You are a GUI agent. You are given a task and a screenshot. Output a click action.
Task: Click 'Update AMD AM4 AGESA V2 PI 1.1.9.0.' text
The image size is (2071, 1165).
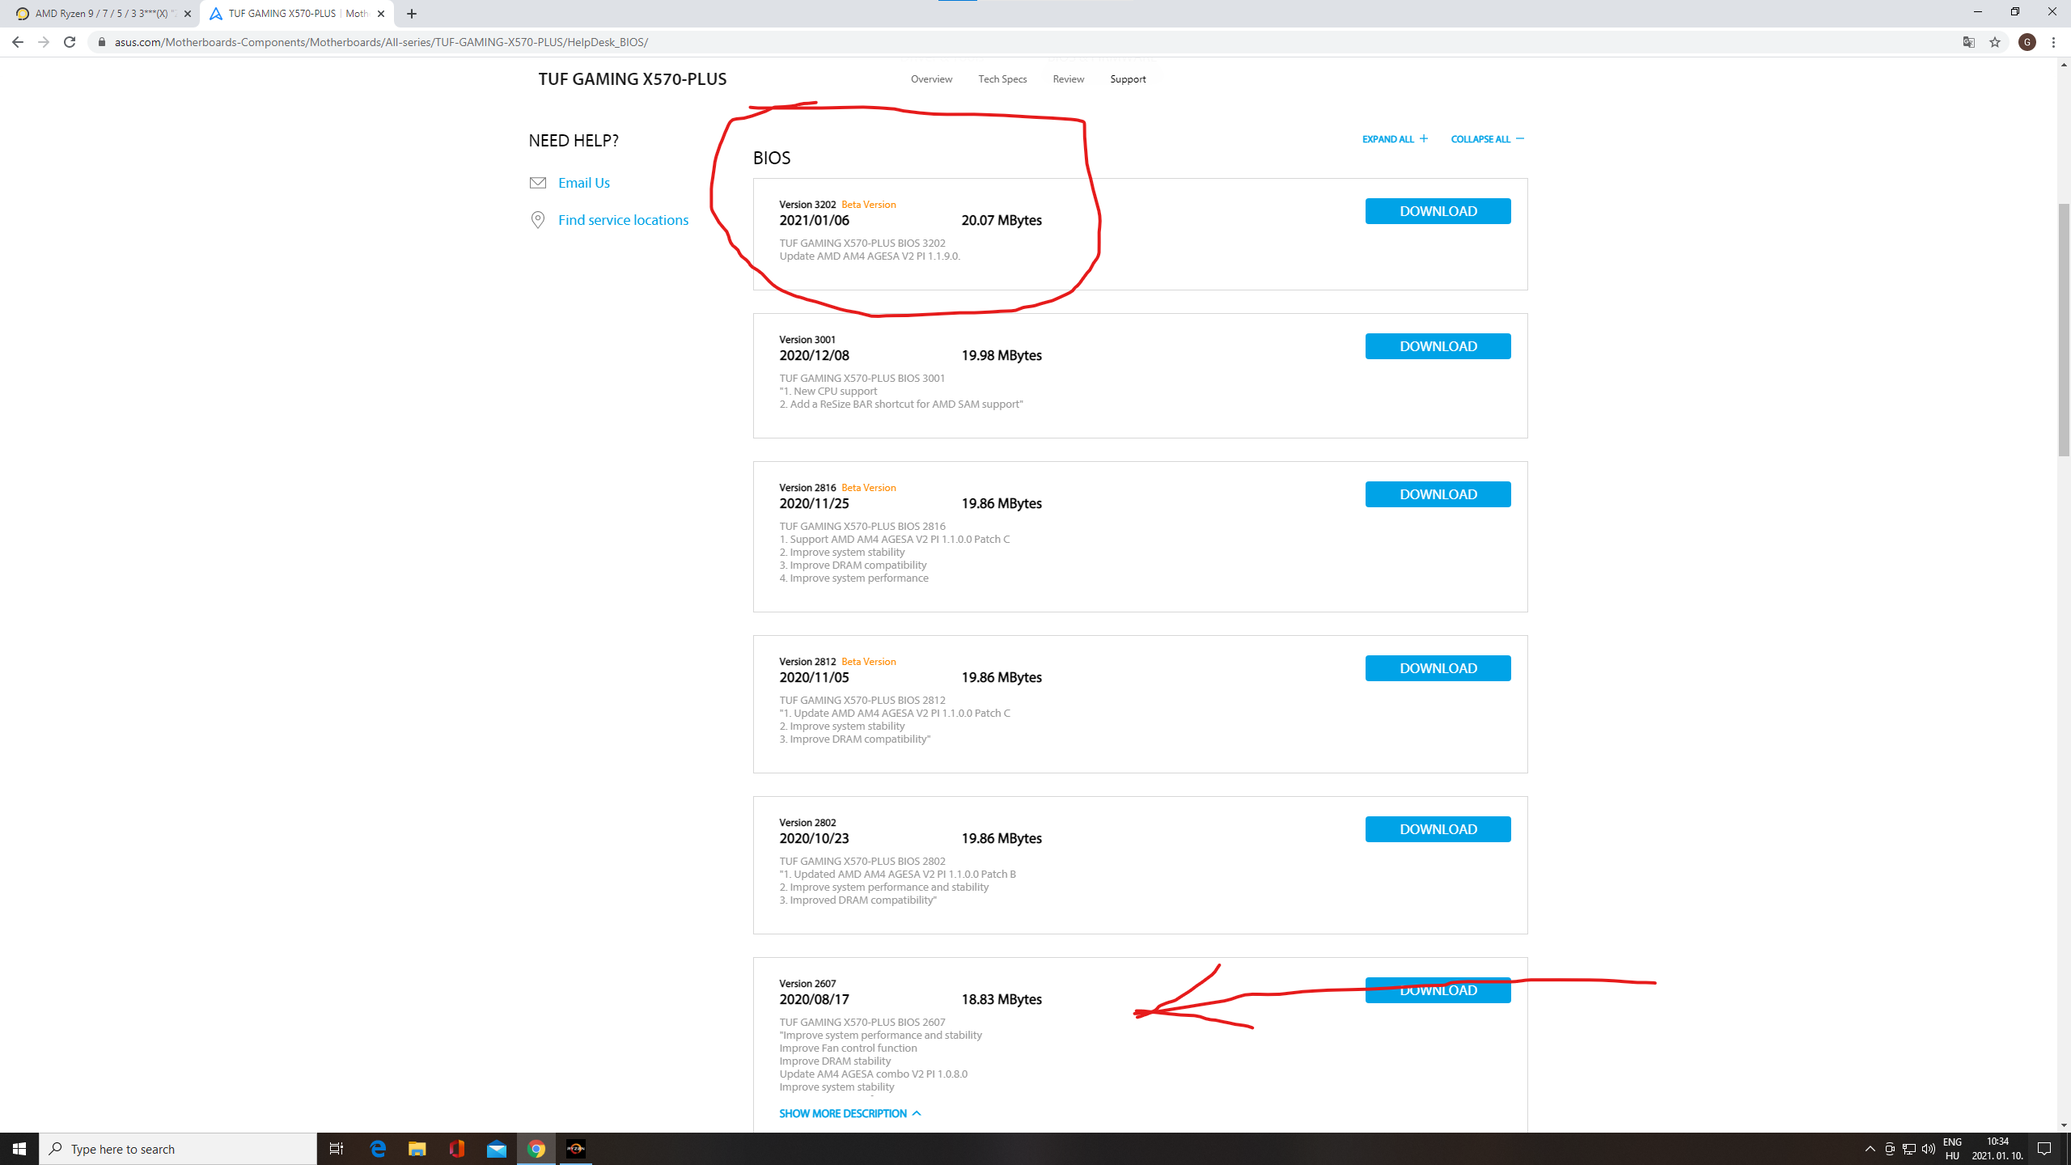click(x=869, y=256)
